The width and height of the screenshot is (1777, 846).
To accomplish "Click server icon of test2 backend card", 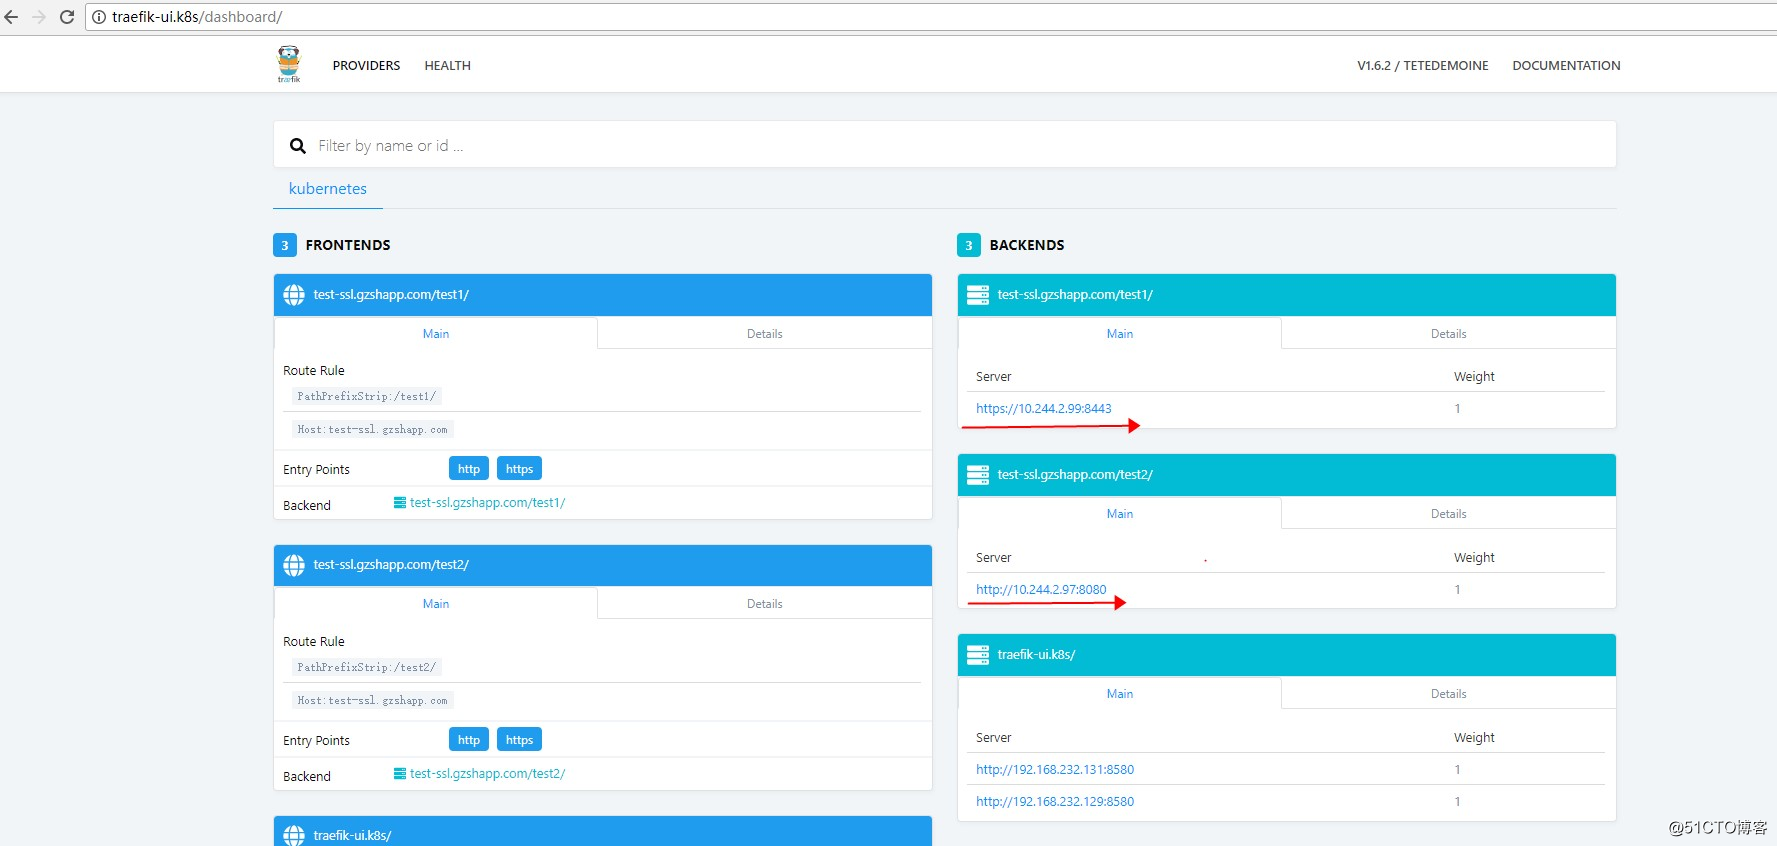I will 978,475.
